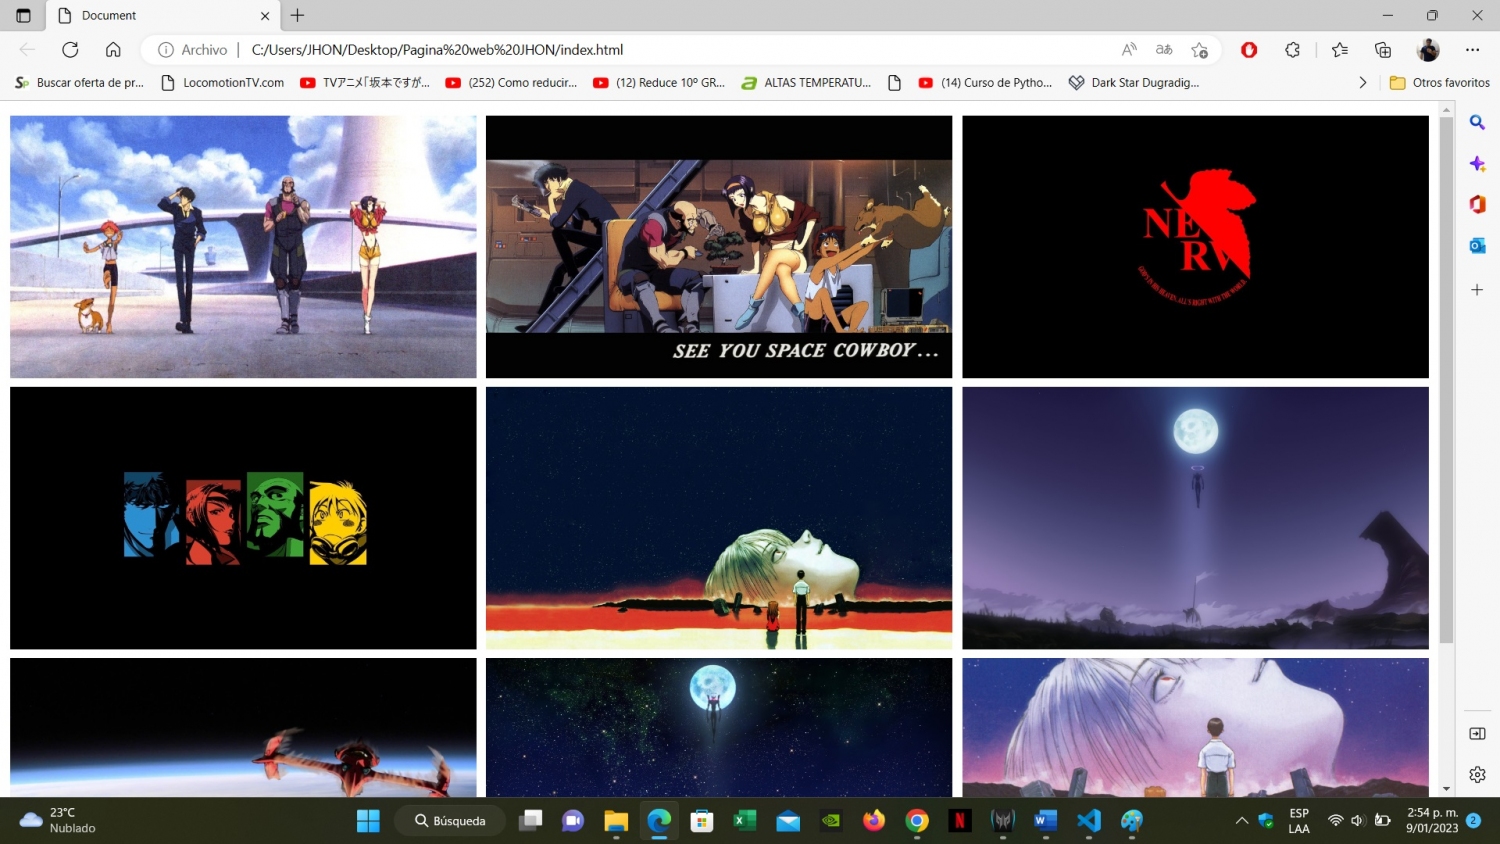Image resolution: width=1500 pixels, height=844 pixels.
Task: Launch Netflix from the taskbar
Action: click(x=959, y=821)
